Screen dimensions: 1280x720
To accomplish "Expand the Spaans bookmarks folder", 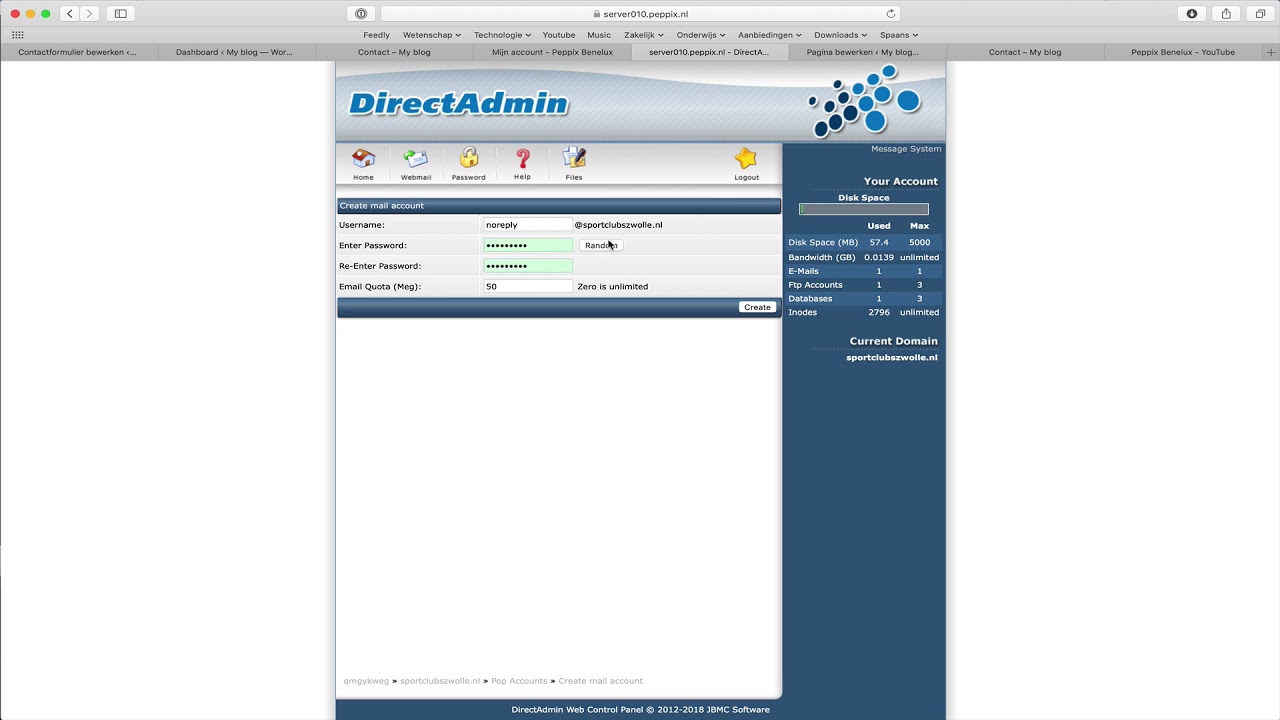I will pos(899,35).
